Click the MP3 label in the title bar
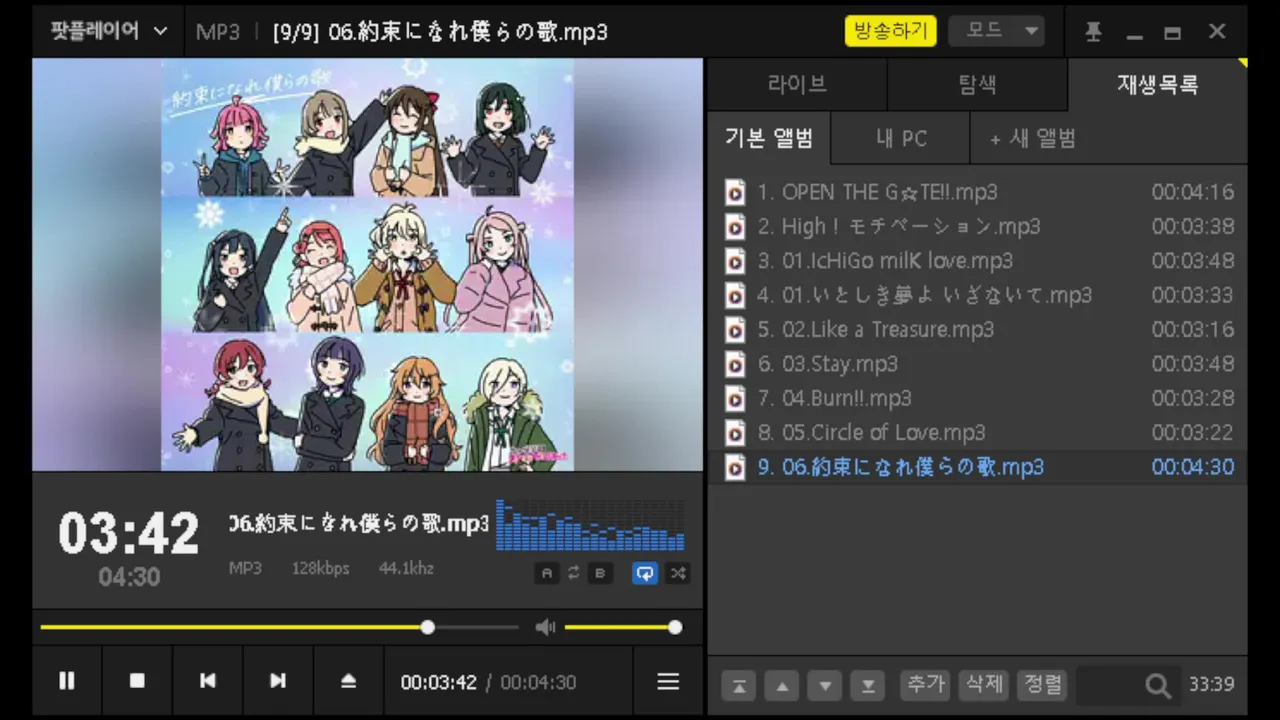1280x720 pixels. (218, 32)
